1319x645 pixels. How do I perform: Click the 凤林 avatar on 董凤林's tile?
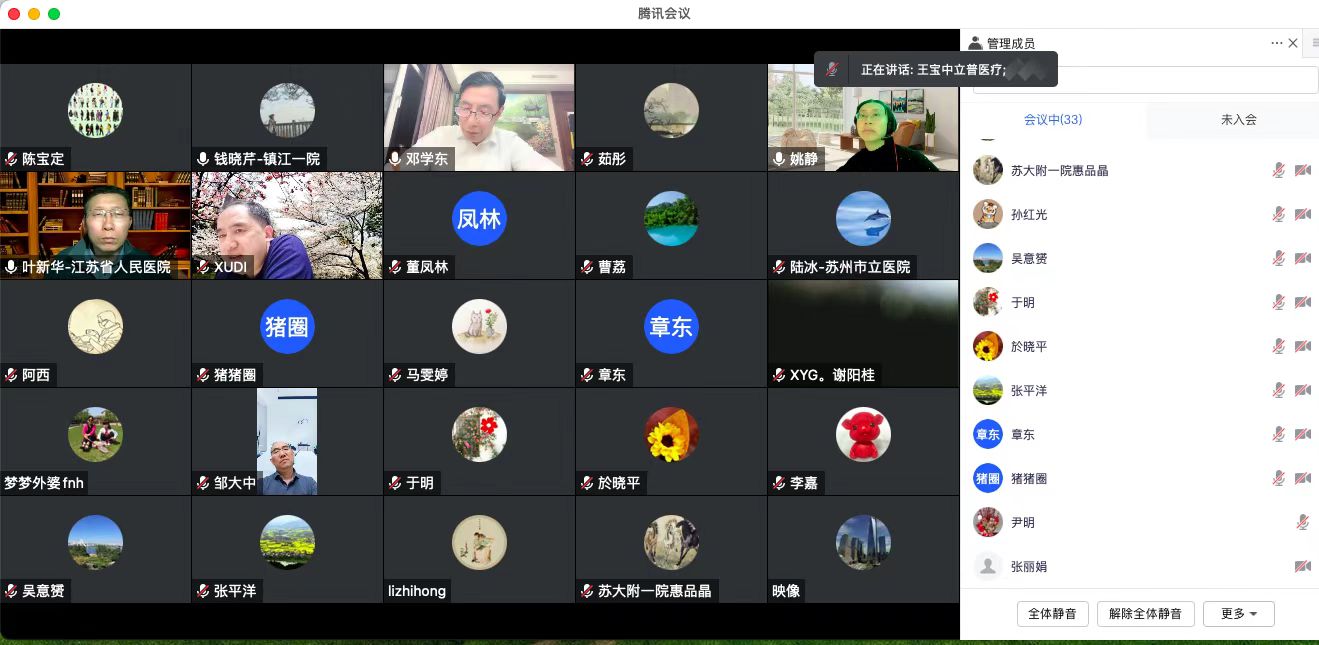479,218
